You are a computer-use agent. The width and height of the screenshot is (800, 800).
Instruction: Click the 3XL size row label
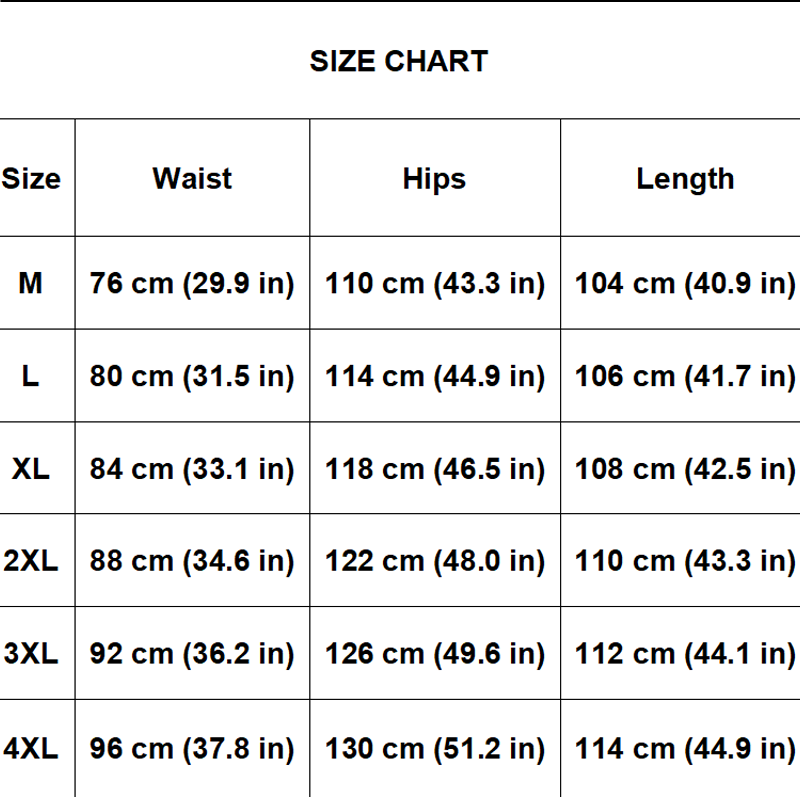31,654
